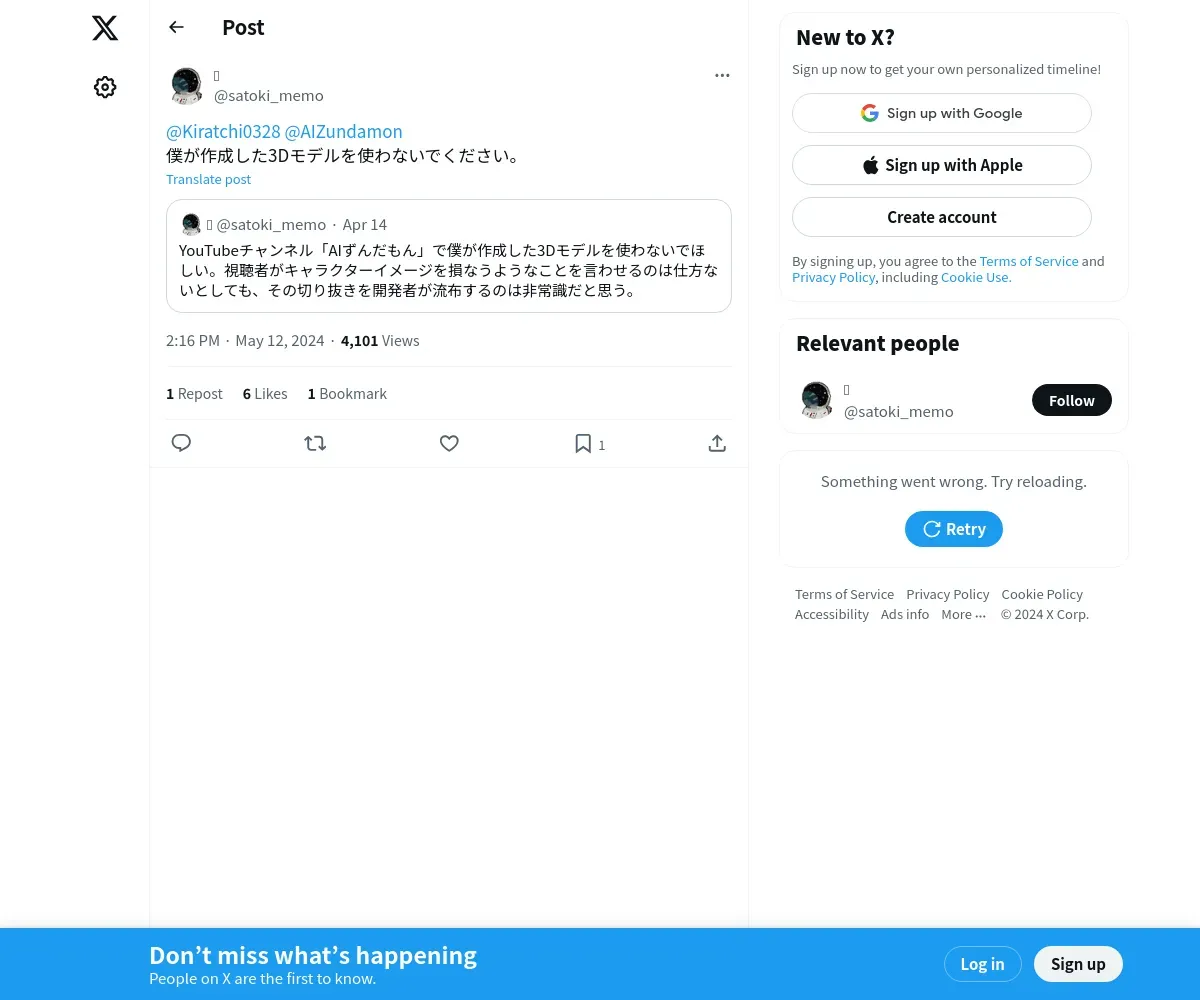
Task: Bookmark the post with bookmark icon
Action: [583, 443]
